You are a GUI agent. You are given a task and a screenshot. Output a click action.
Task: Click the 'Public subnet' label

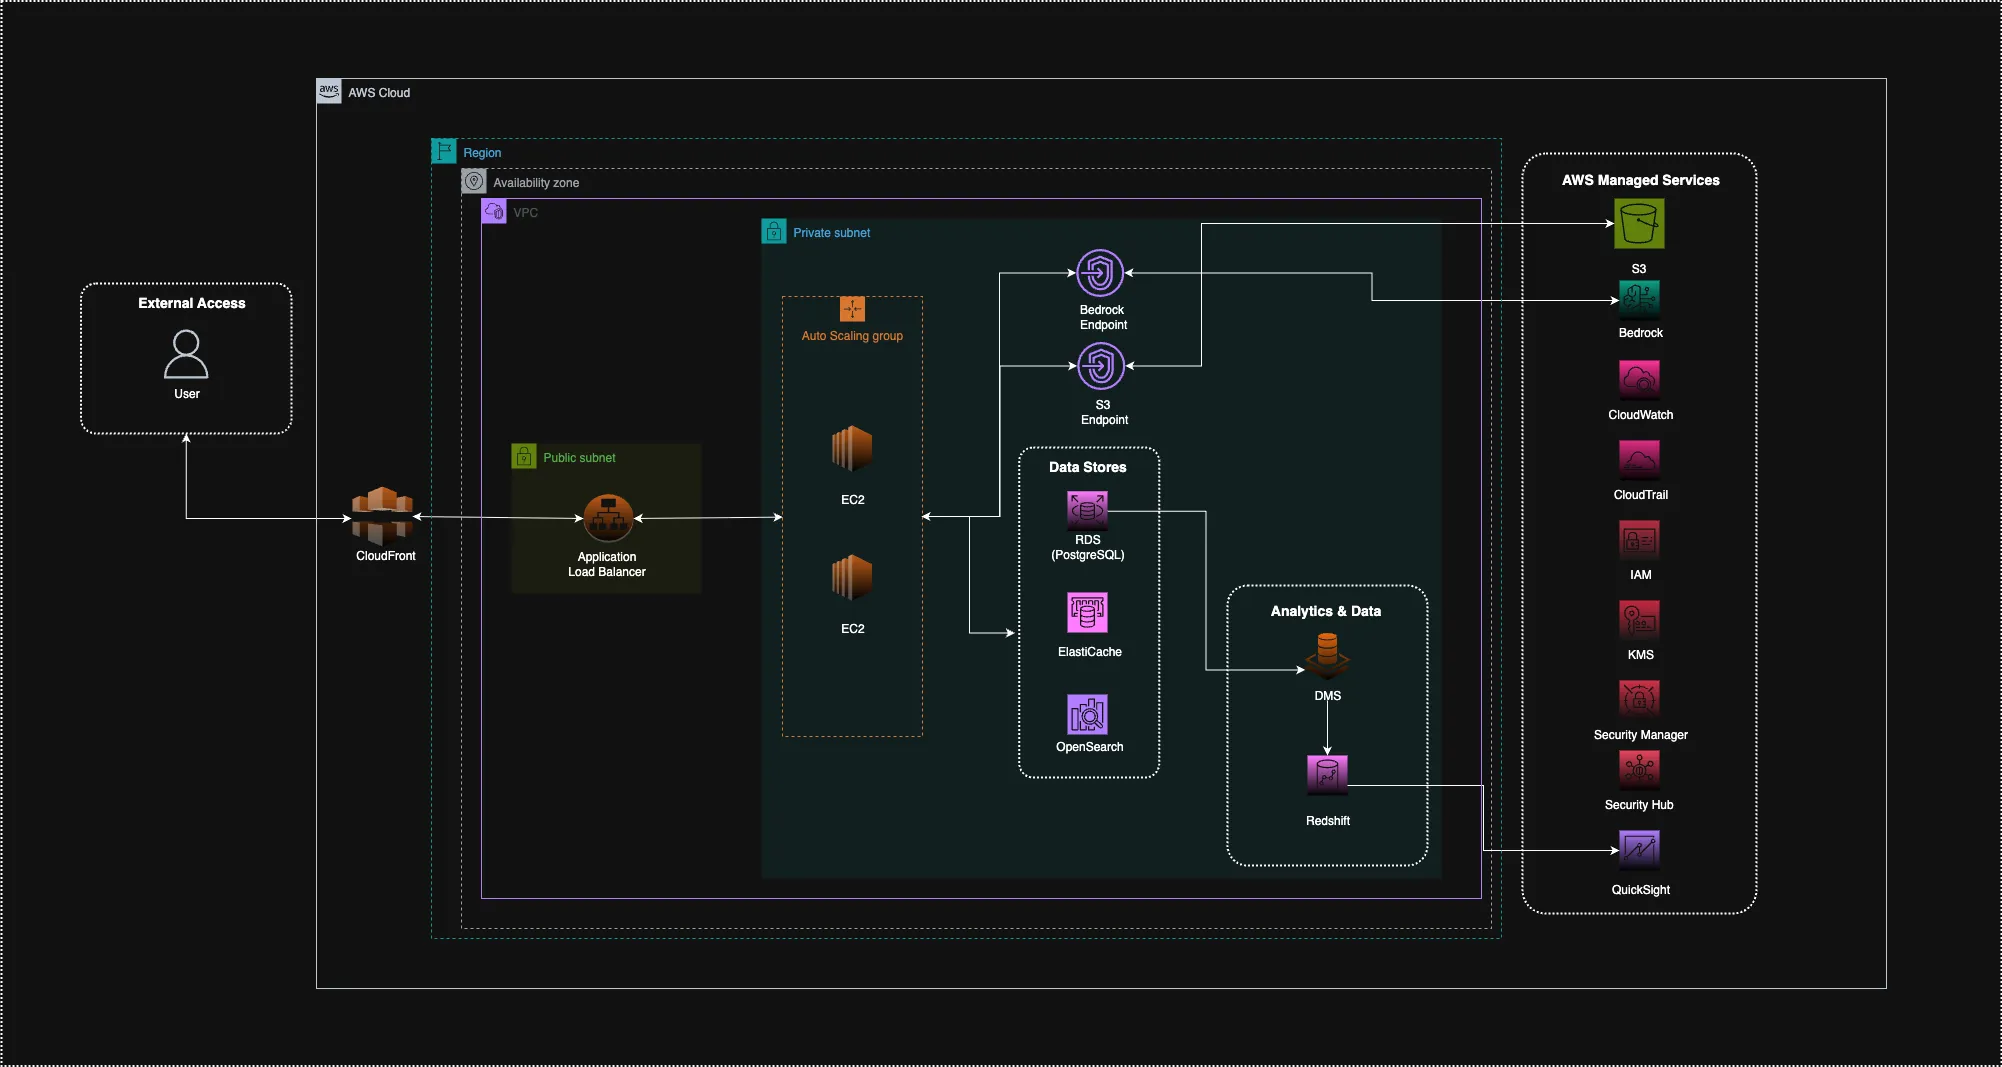point(579,458)
